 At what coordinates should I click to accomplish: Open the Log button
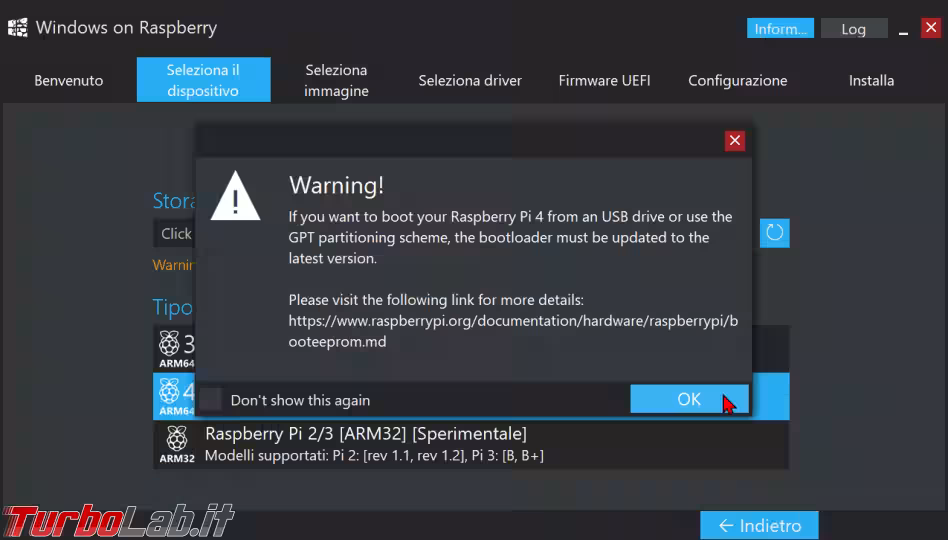[x=854, y=28]
